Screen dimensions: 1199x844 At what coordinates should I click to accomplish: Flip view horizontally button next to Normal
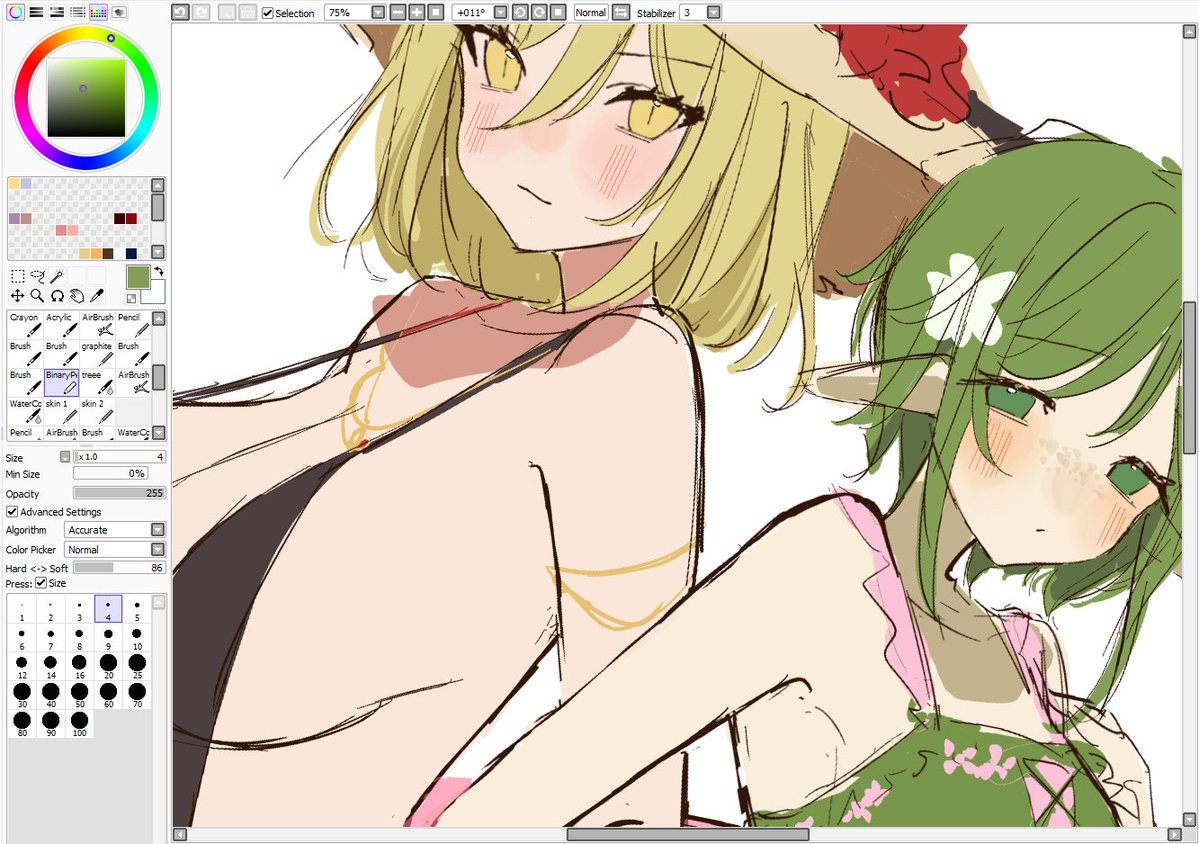[x=621, y=12]
